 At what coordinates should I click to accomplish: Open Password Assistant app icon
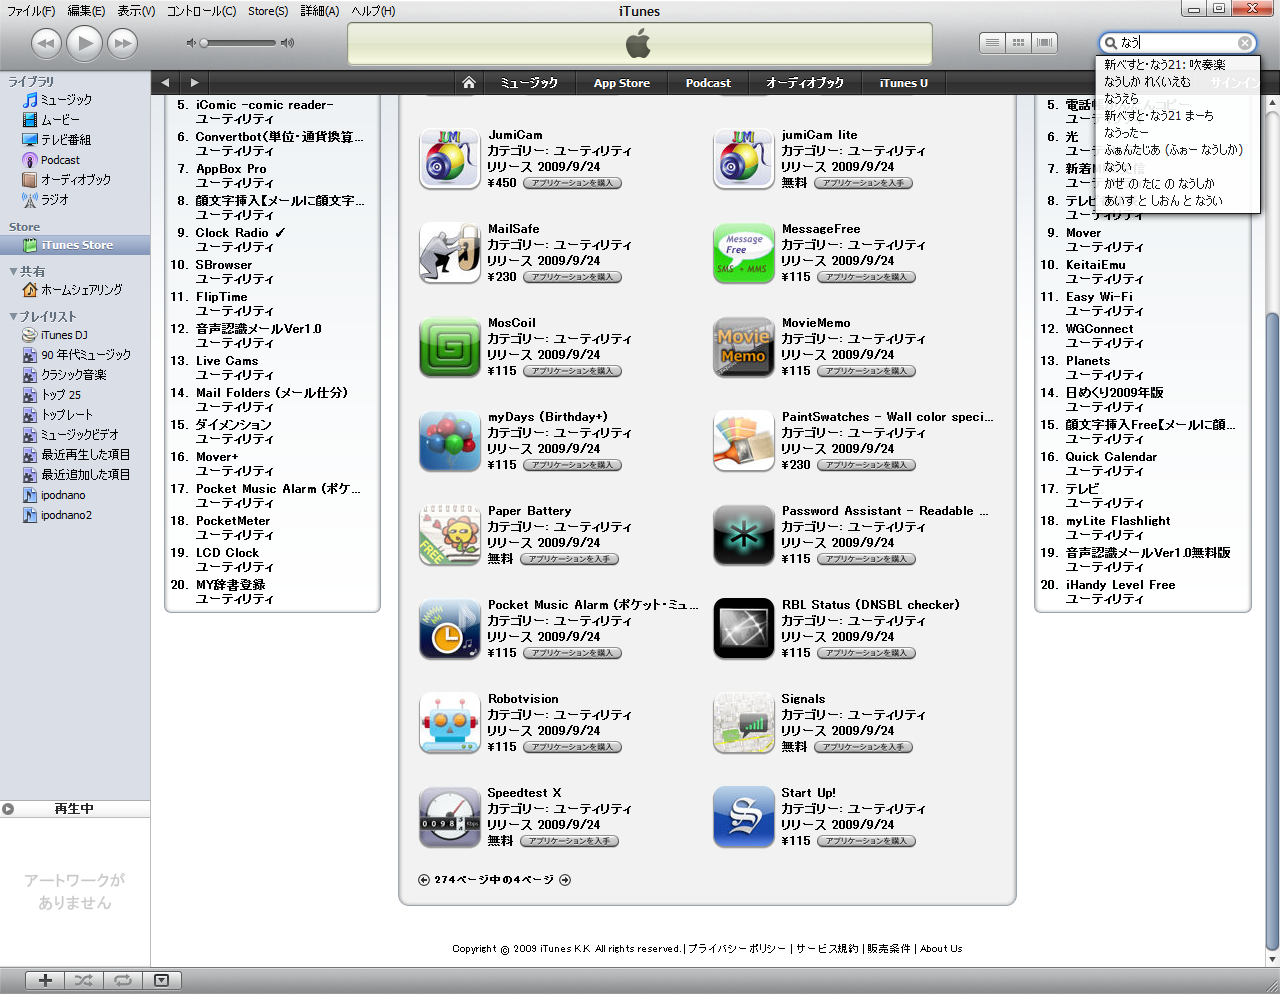[744, 535]
